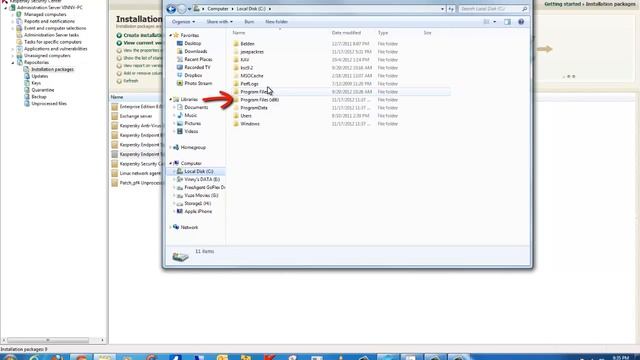Select Administration Server tasks in the Kaspersky tree
The image size is (640, 360).
51,35
